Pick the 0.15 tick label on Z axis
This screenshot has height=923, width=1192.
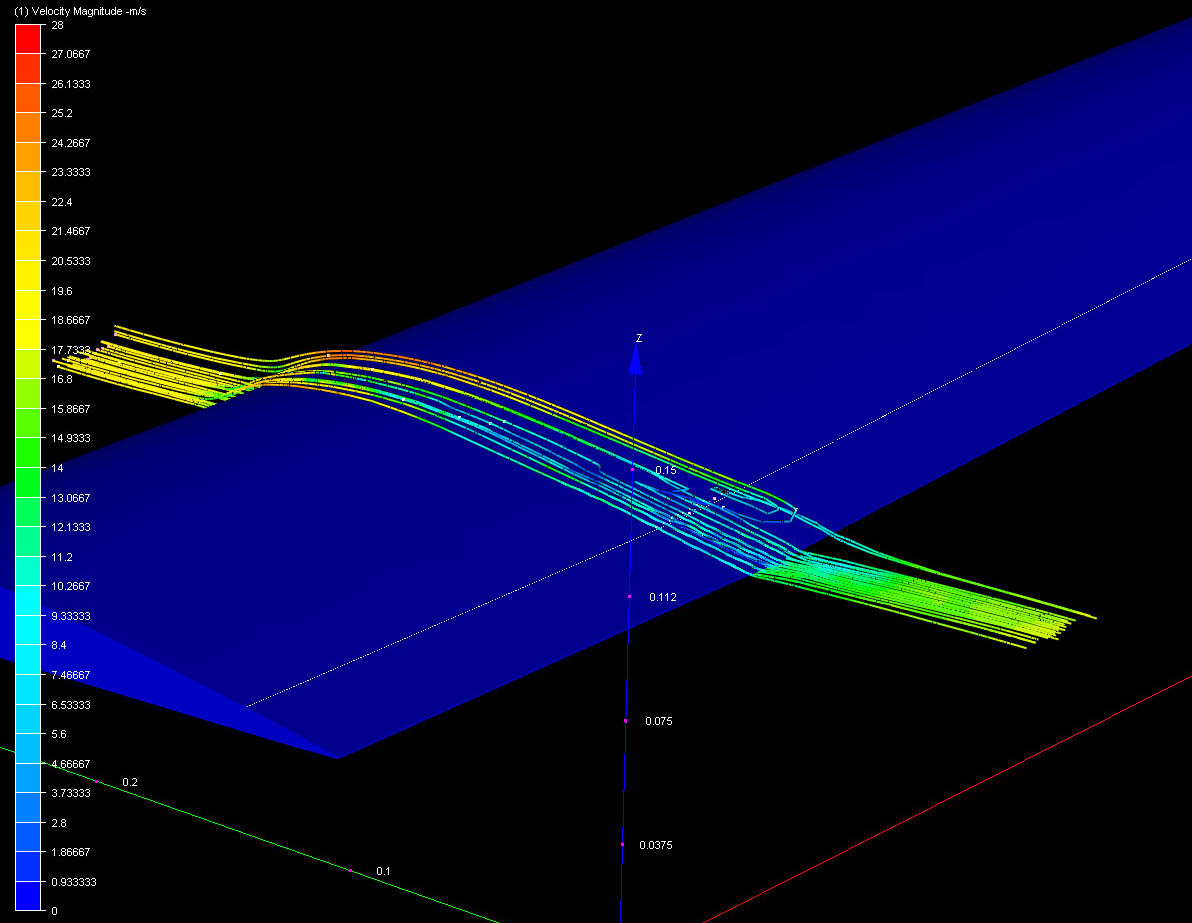coord(666,470)
